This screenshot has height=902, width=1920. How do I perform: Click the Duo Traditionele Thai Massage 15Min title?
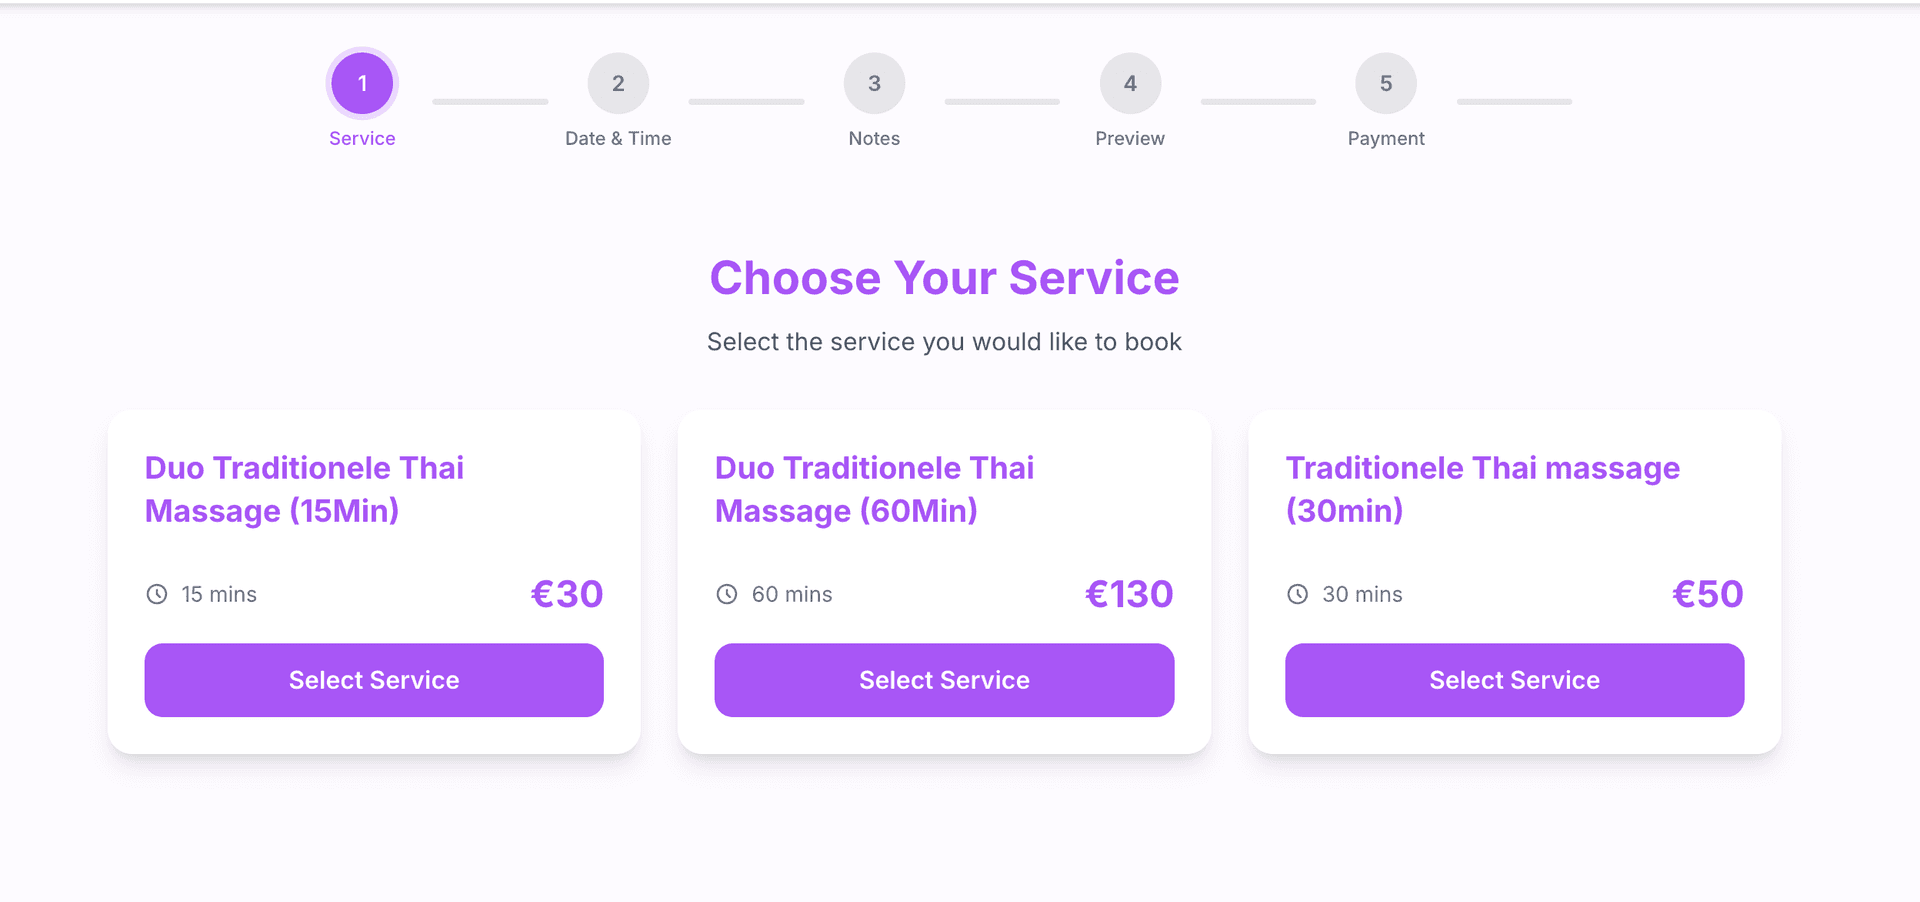pyautogui.click(x=304, y=489)
